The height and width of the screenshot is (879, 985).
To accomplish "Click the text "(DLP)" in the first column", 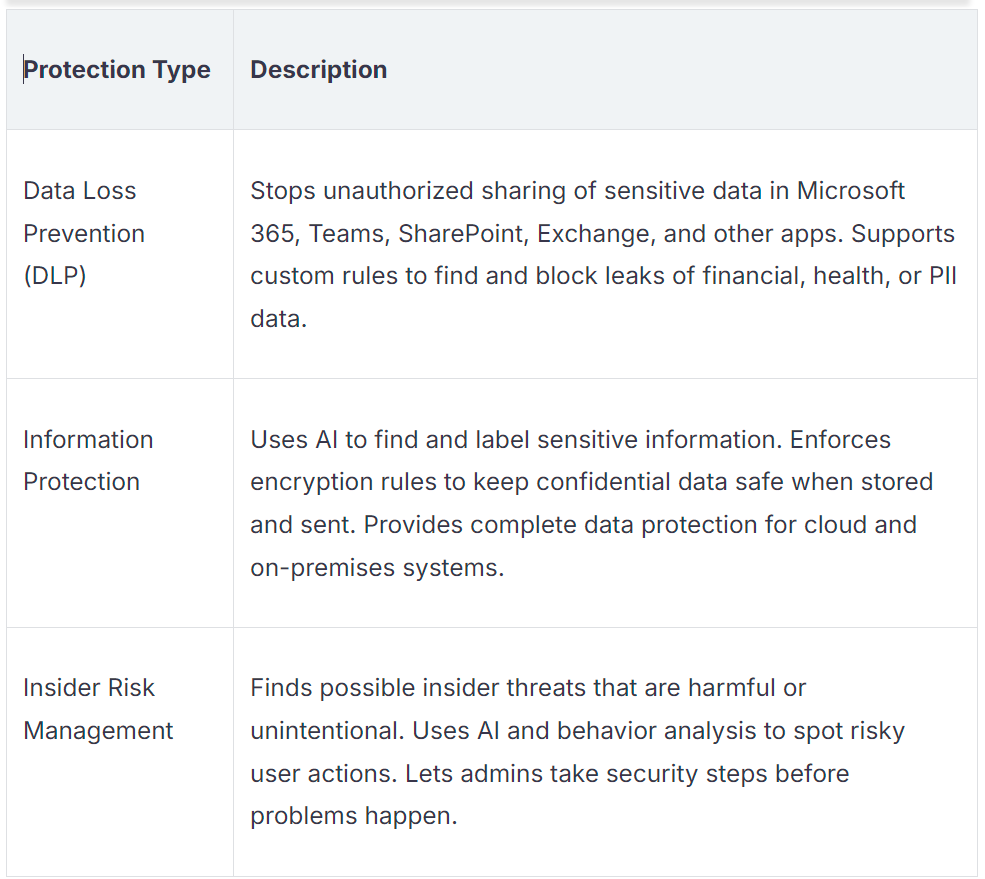I will coord(54,276).
